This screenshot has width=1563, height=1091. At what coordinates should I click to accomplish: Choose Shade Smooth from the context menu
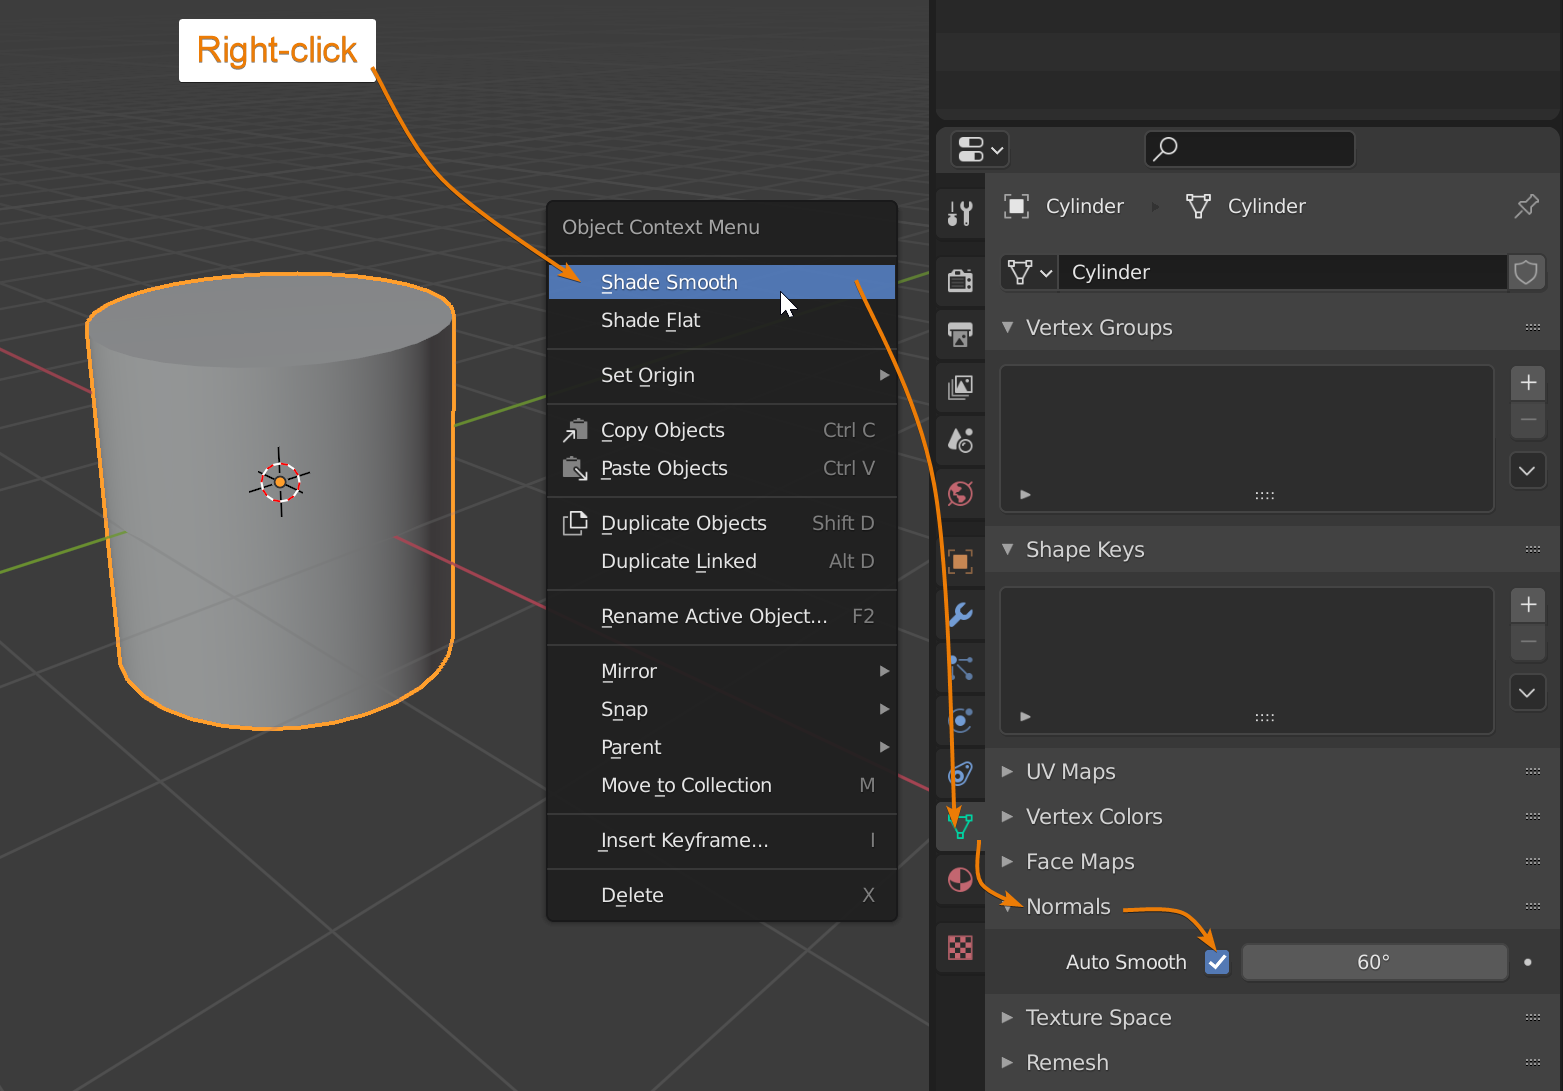(669, 283)
